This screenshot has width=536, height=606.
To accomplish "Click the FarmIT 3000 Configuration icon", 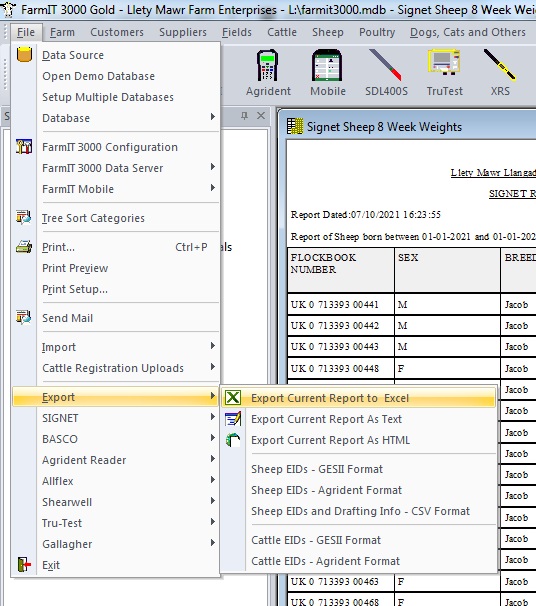I will (24, 147).
